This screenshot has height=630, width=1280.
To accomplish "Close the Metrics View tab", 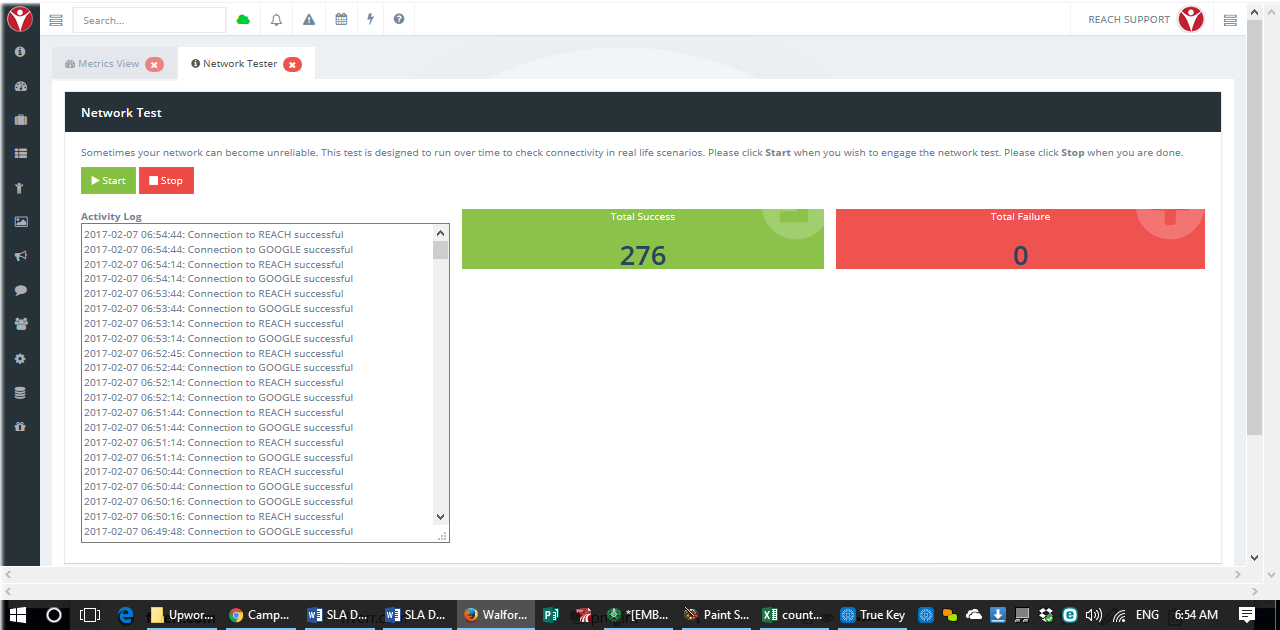I will point(154,64).
